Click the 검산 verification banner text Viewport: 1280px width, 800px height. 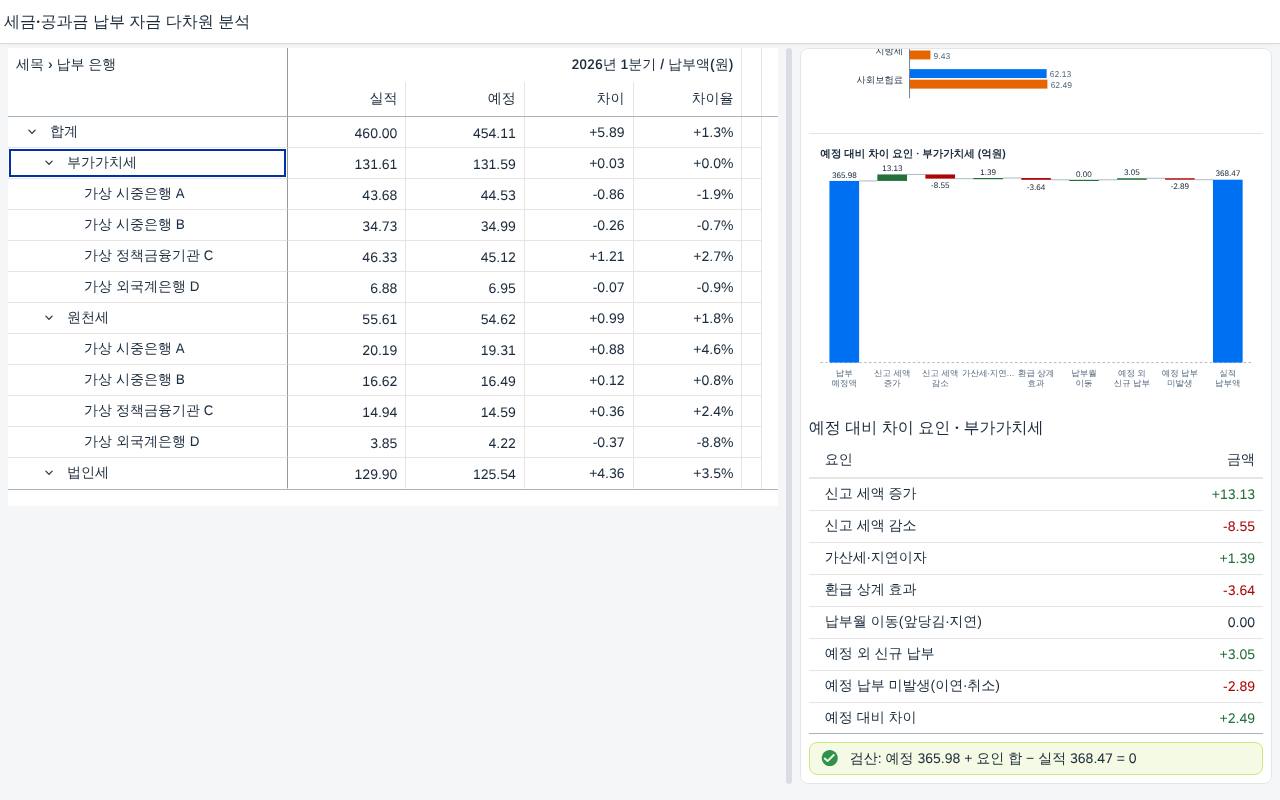point(993,758)
